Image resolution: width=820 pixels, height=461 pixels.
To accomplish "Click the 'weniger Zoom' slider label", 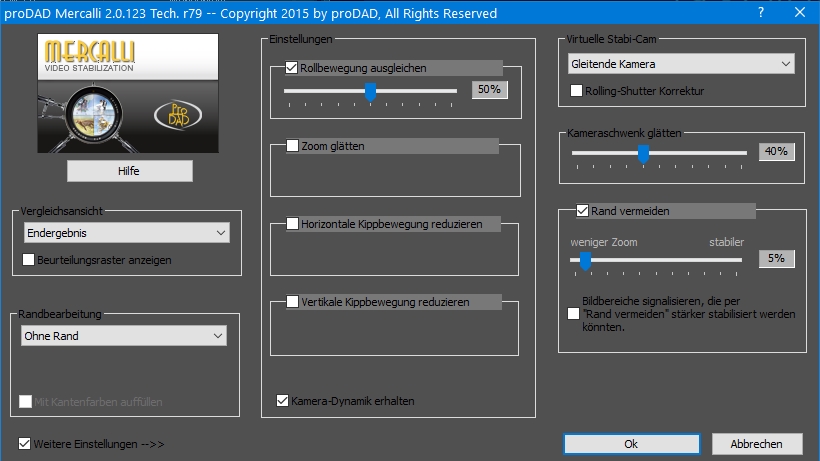I will click(x=603, y=242).
